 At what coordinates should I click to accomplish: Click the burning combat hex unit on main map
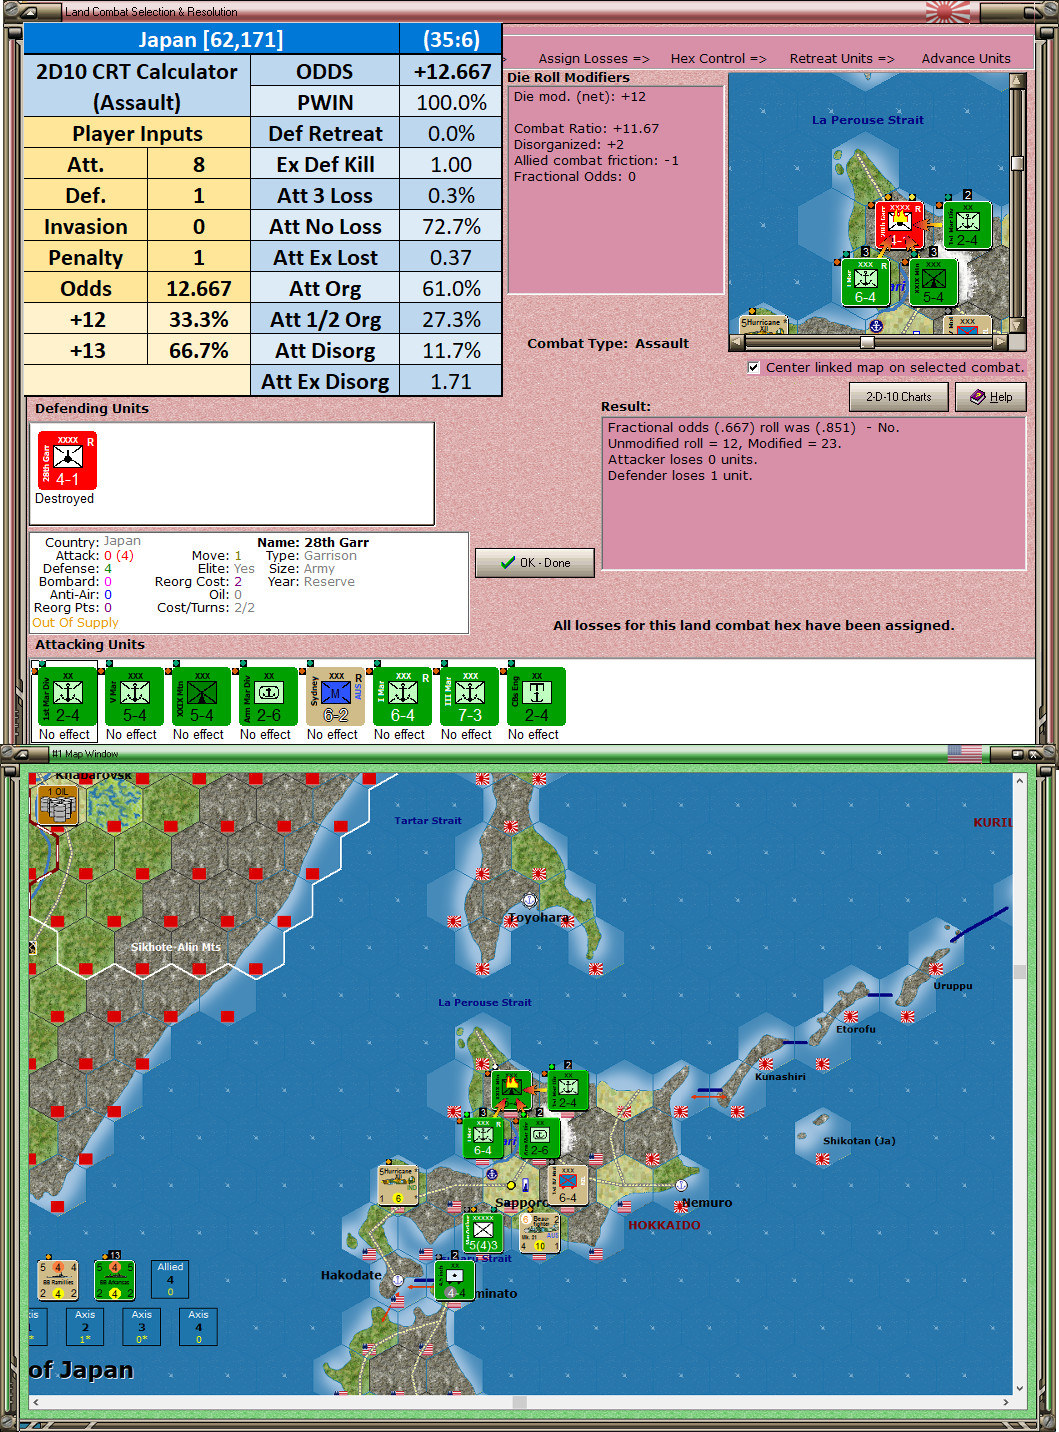tap(512, 1090)
